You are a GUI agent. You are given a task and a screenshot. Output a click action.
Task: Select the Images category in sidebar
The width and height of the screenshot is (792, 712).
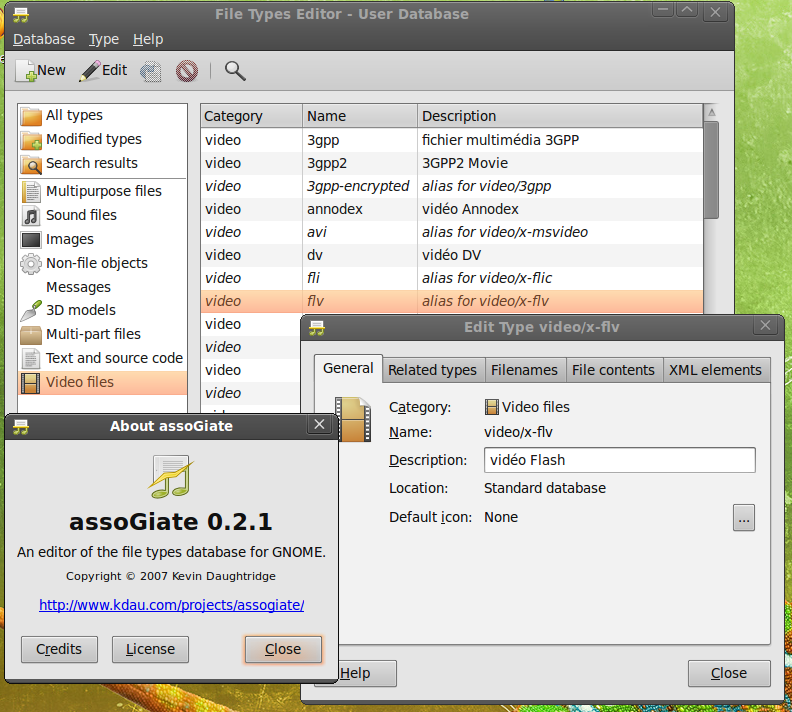[69, 239]
